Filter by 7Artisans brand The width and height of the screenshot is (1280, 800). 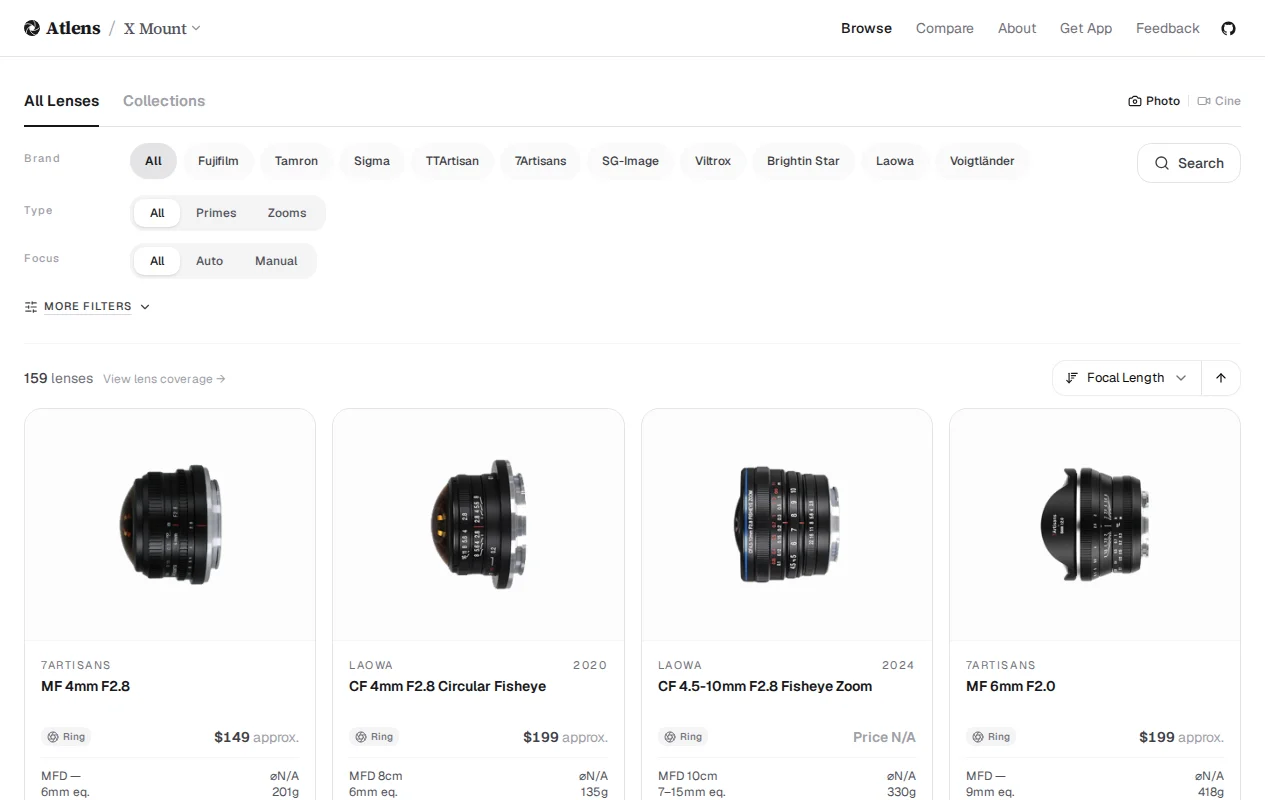click(541, 161)
